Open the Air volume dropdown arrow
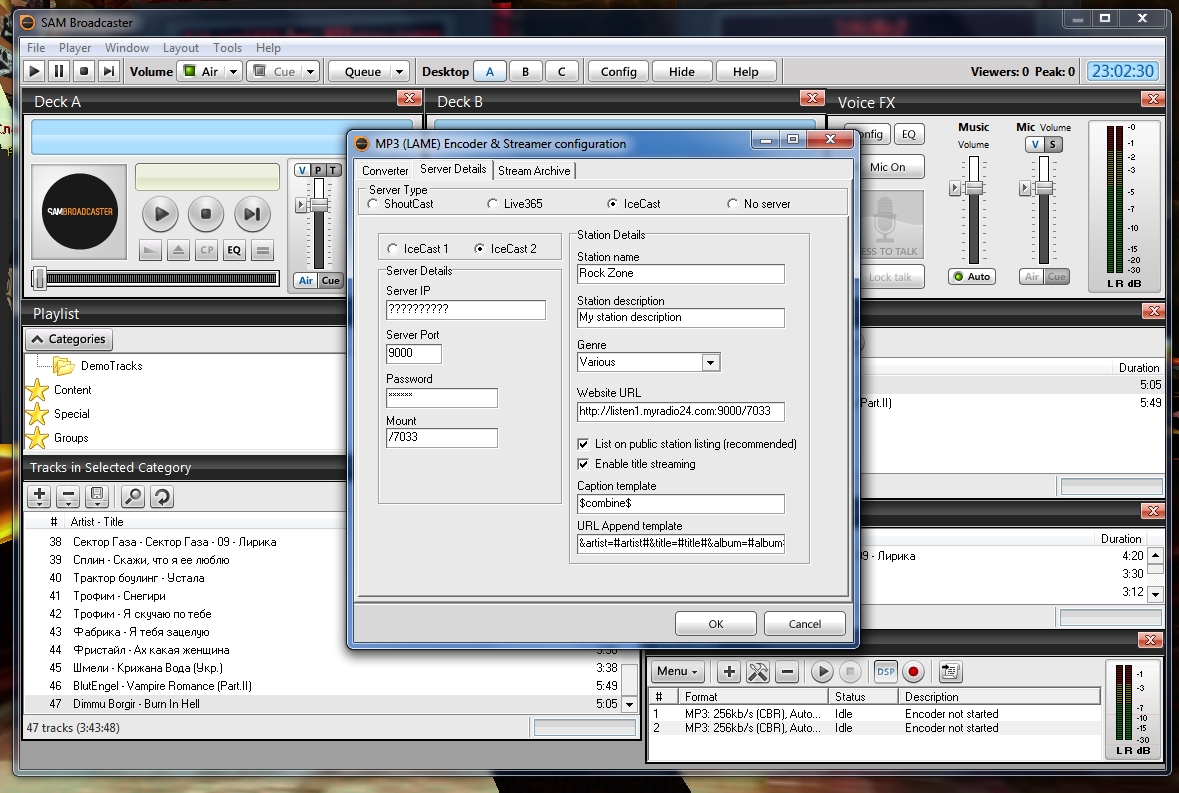Image resolution: width=1179 pixels, height=793 pixels. click(x=233, y=71)
